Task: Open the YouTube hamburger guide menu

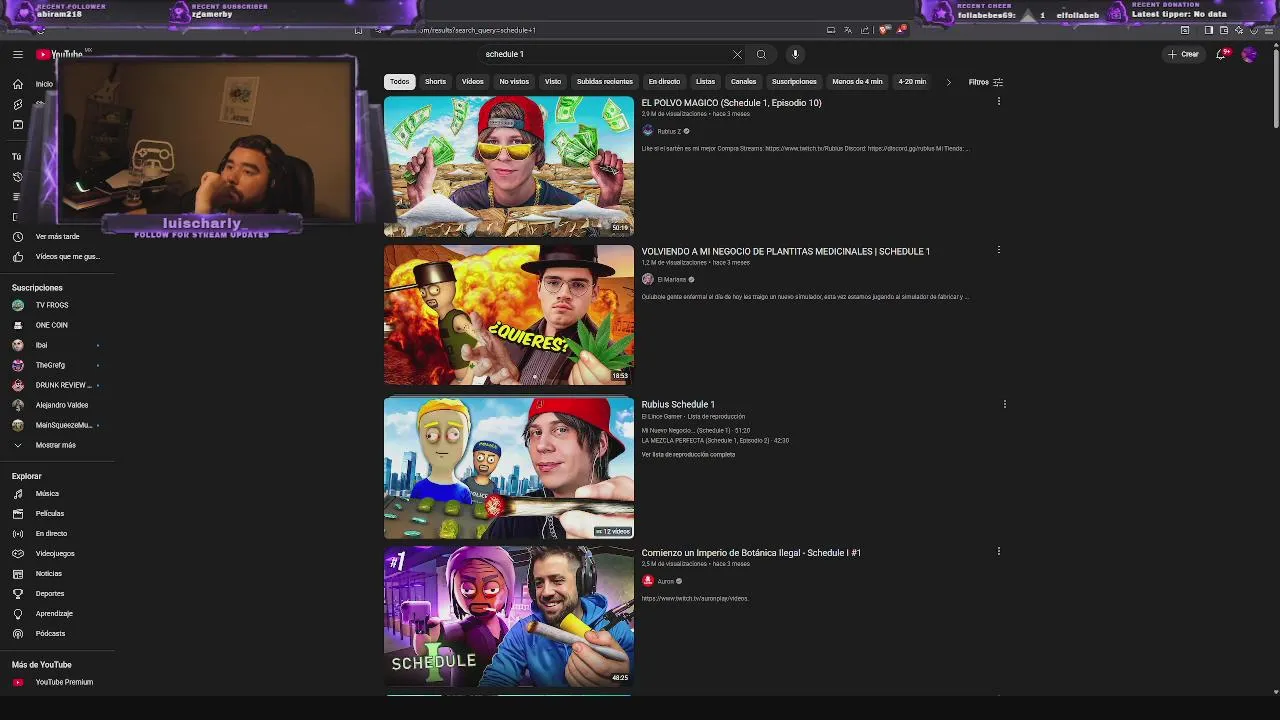Action: click(x=17, y=54)
